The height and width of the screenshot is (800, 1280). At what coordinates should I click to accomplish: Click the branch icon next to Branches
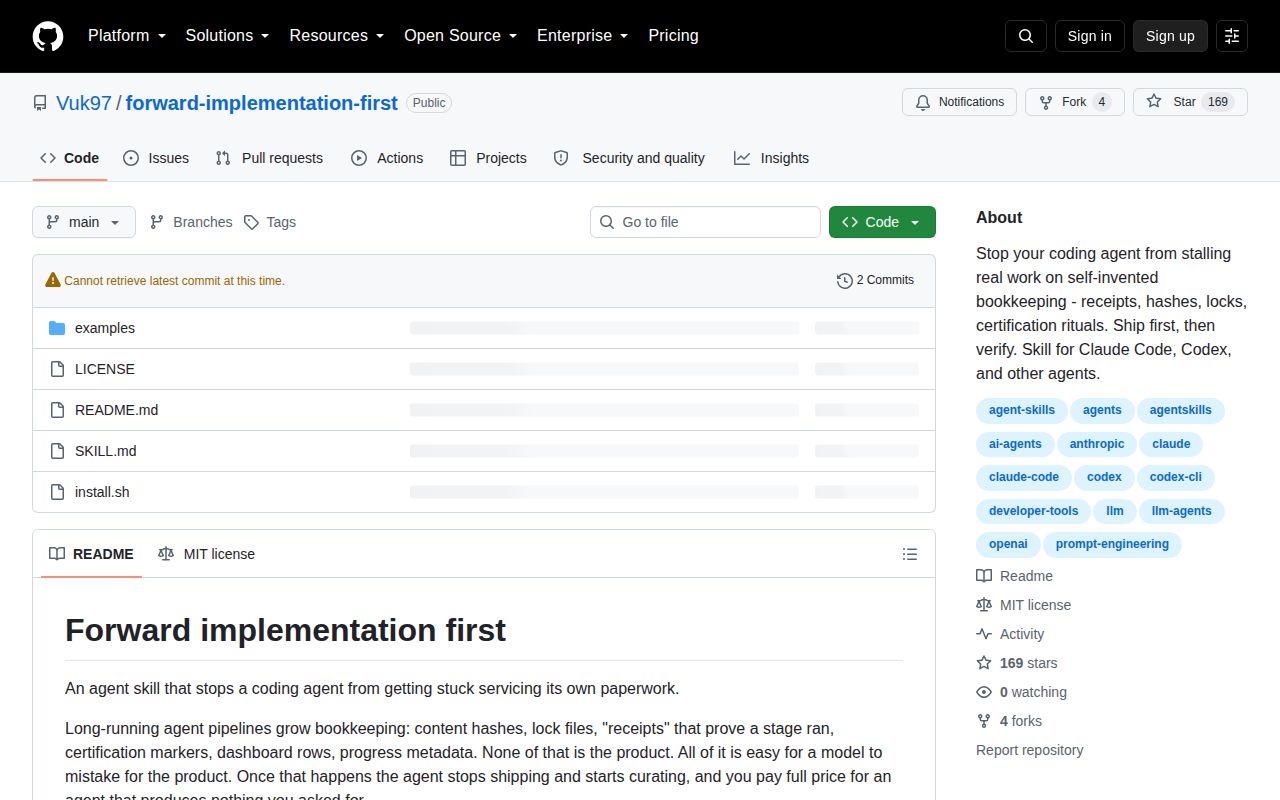pyautogui.click(x=157, y=222)
